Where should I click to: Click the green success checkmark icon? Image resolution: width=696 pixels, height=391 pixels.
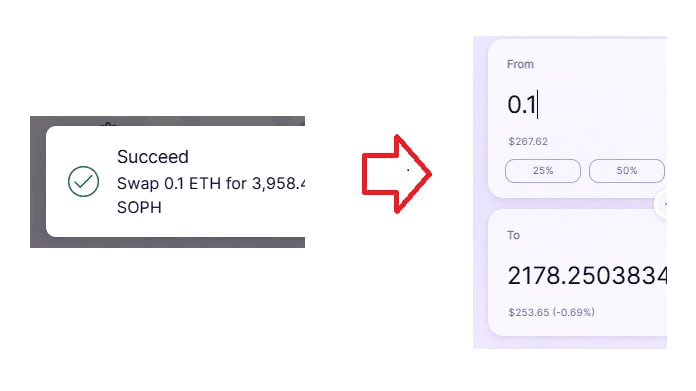point(83,181)
